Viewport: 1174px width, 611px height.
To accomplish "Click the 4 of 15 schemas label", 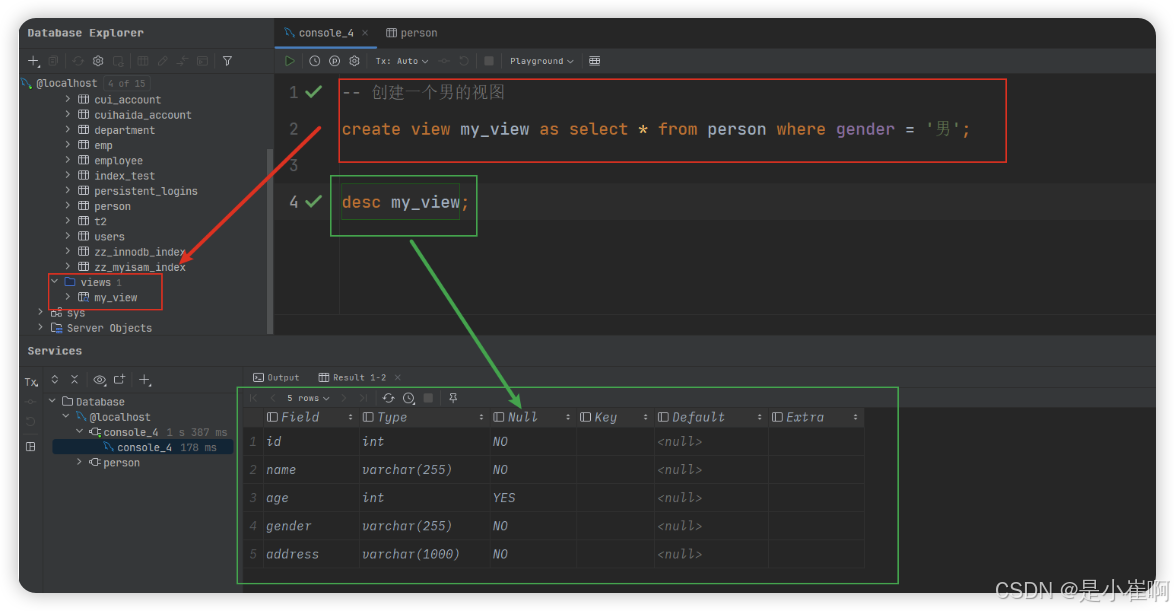I will [126, 83].
